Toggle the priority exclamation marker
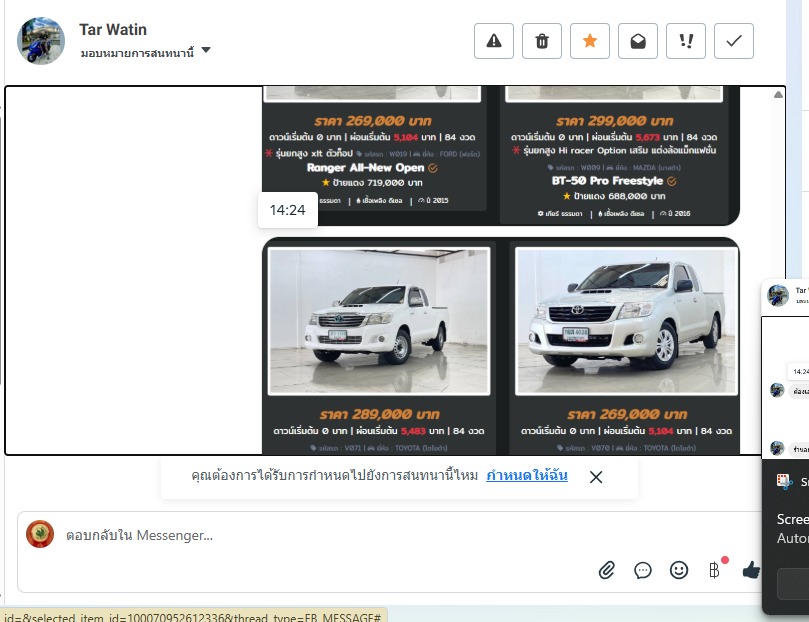Image resolution: width=809 pixels, height=622 pixels. tap(685, 41)
